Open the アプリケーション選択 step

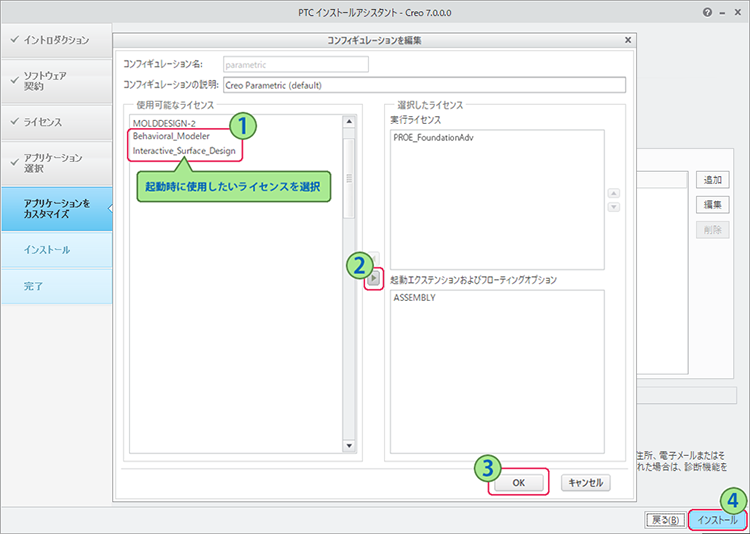tap(56, 163)
